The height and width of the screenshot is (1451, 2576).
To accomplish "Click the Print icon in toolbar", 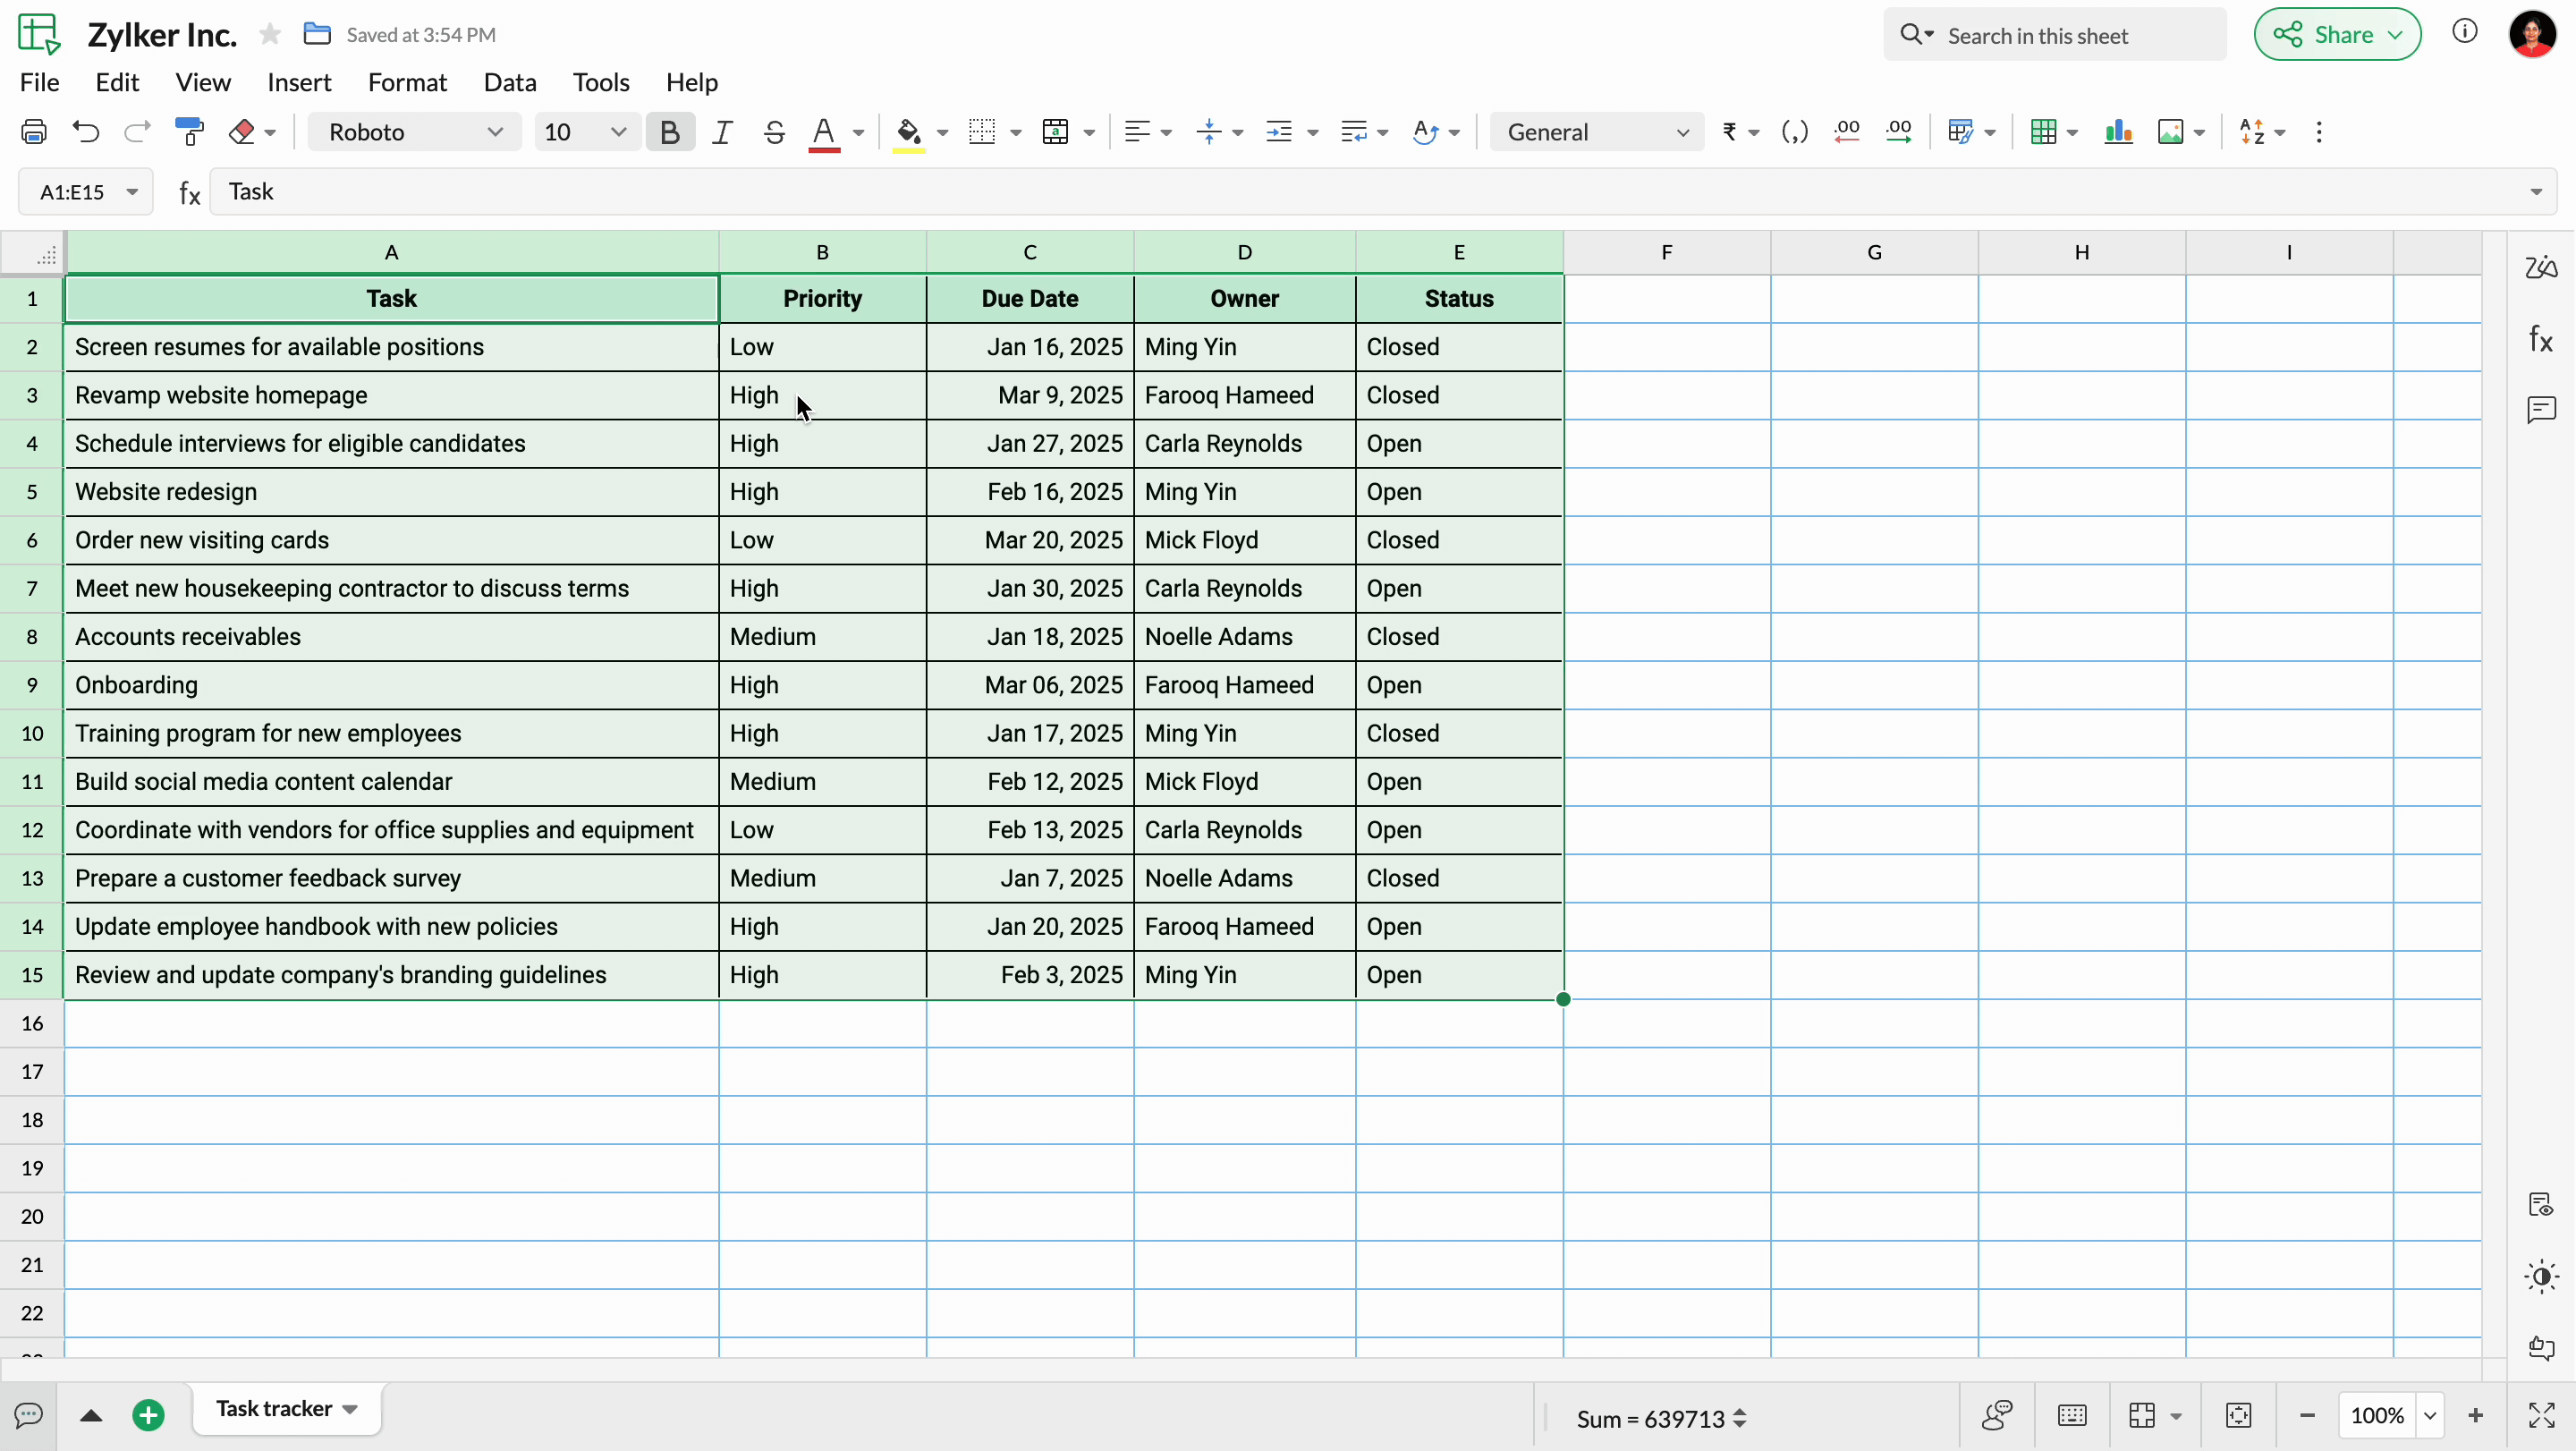I will (34, 132).
